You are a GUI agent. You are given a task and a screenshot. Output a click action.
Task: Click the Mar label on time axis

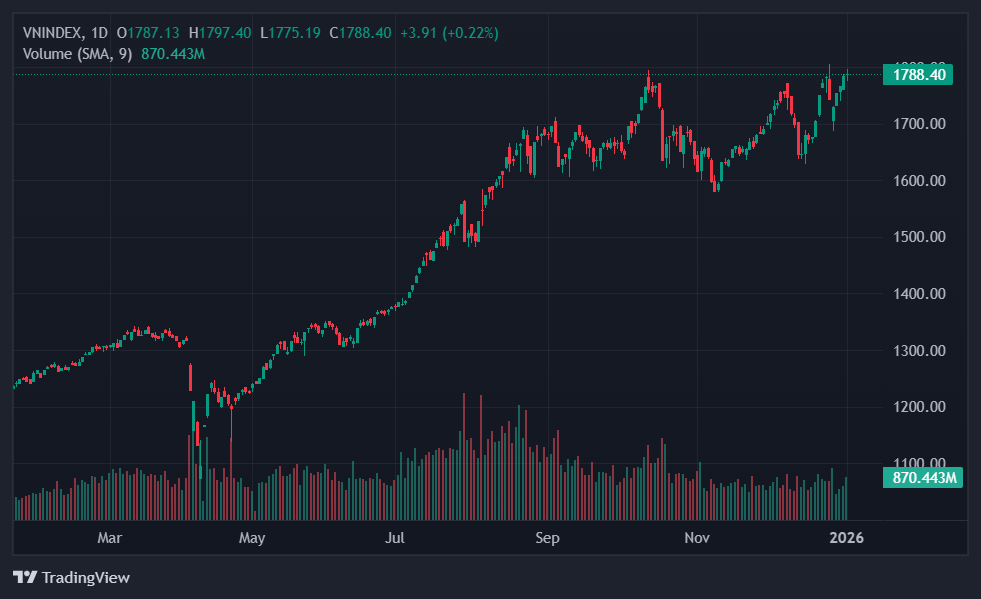coord(109,538)
